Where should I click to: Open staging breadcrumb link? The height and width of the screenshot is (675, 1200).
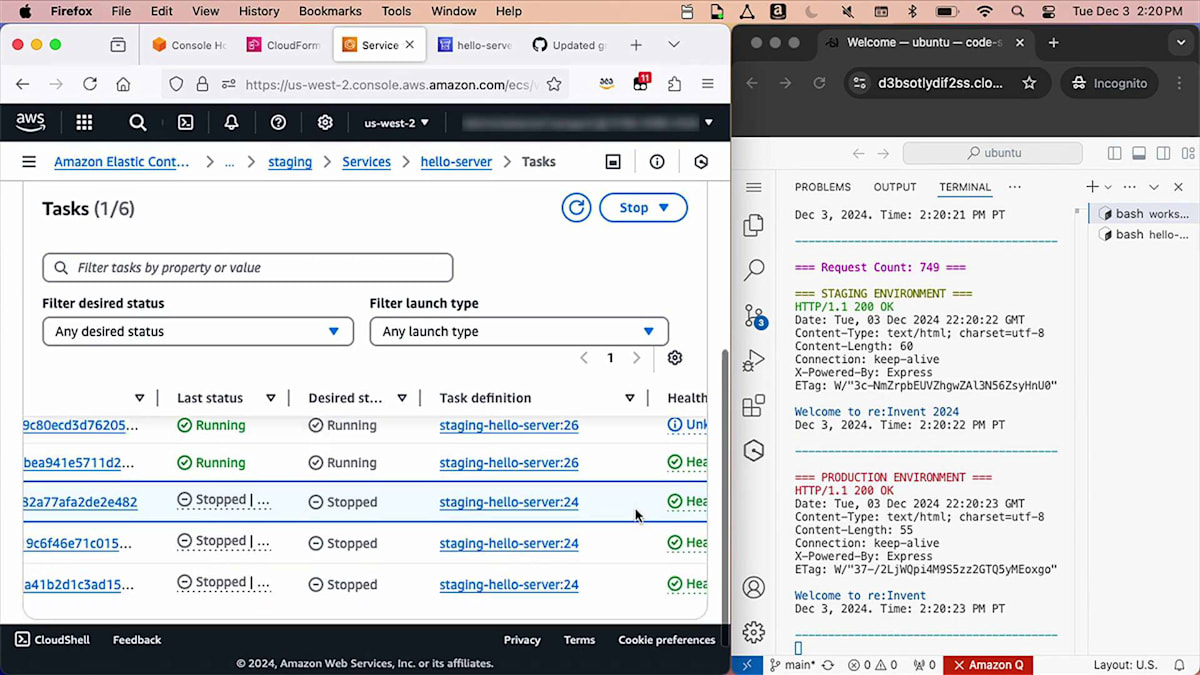pos(290,162)
